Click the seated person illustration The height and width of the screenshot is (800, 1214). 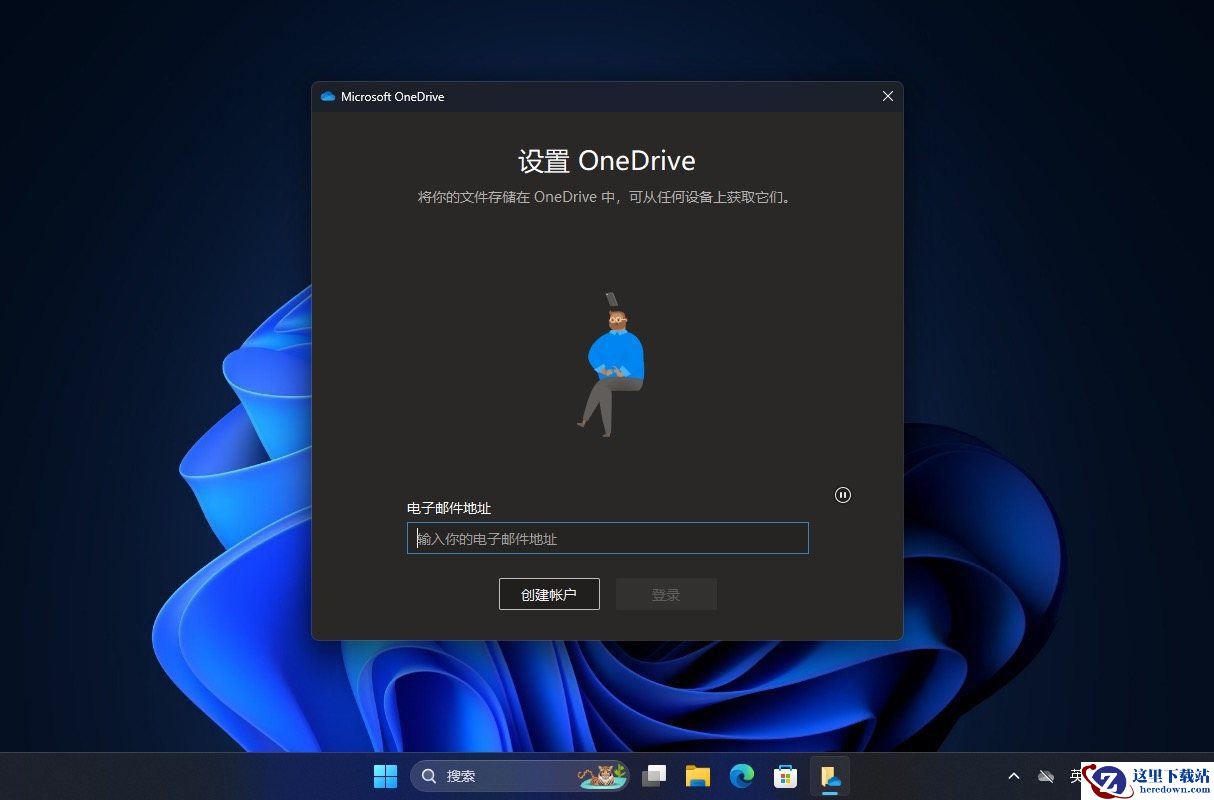(611, 365)
